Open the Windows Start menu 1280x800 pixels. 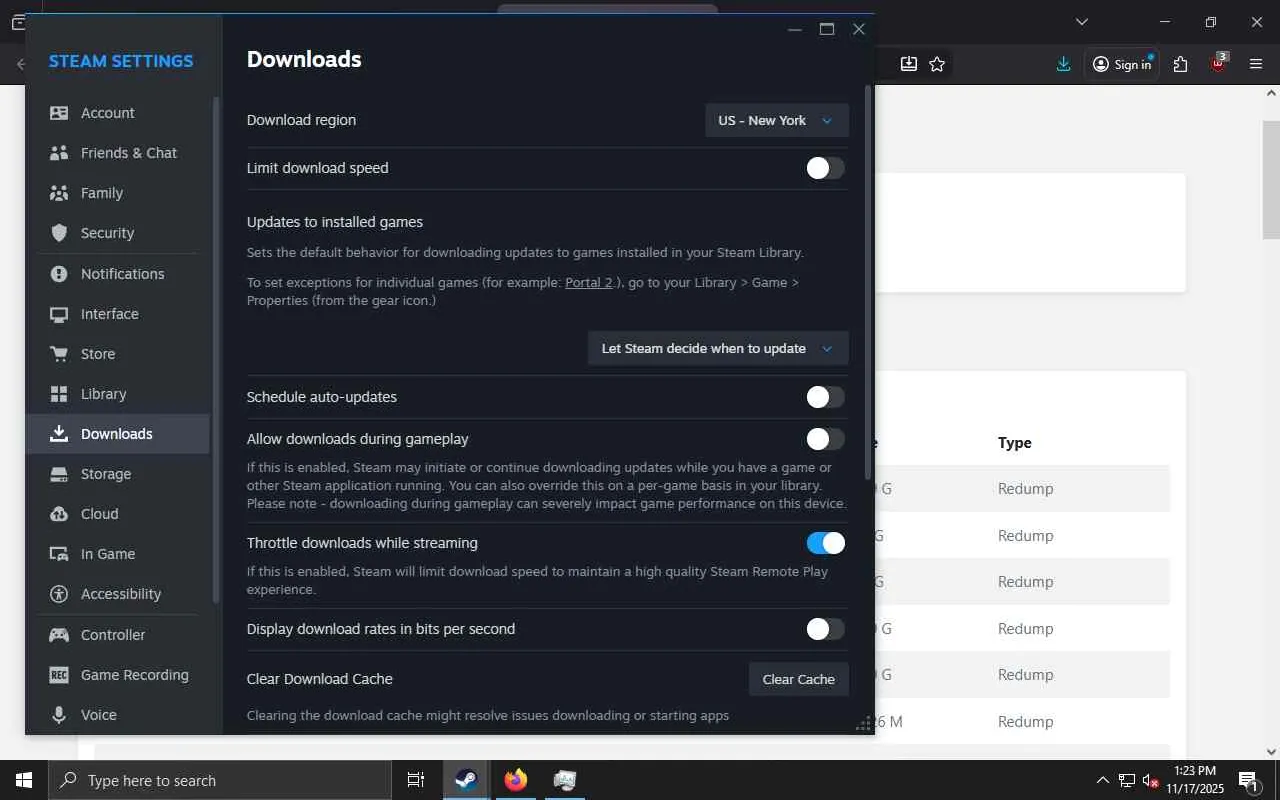(24, 780)
